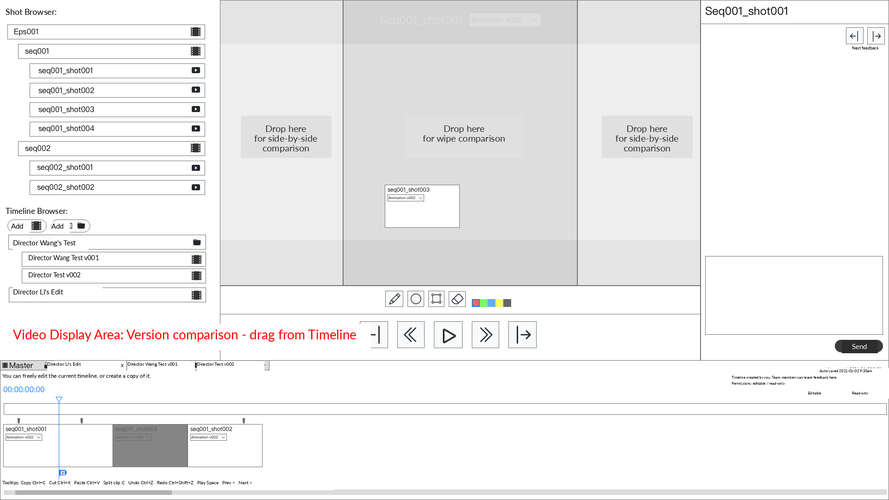Open Director Wang's Test folder

tap(107, 243)
